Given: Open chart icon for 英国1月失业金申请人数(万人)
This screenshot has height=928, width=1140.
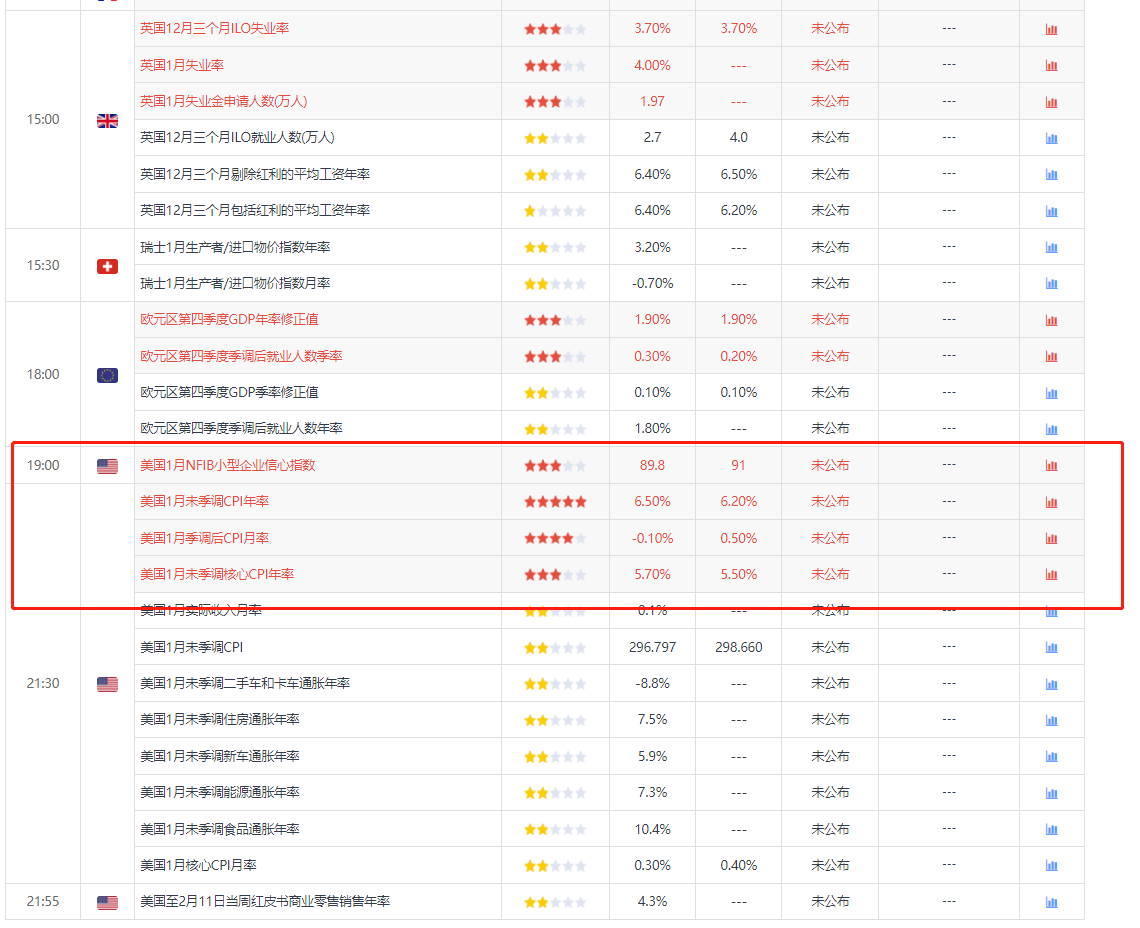Looking at the screenshot, I should tap(1051, 102).
